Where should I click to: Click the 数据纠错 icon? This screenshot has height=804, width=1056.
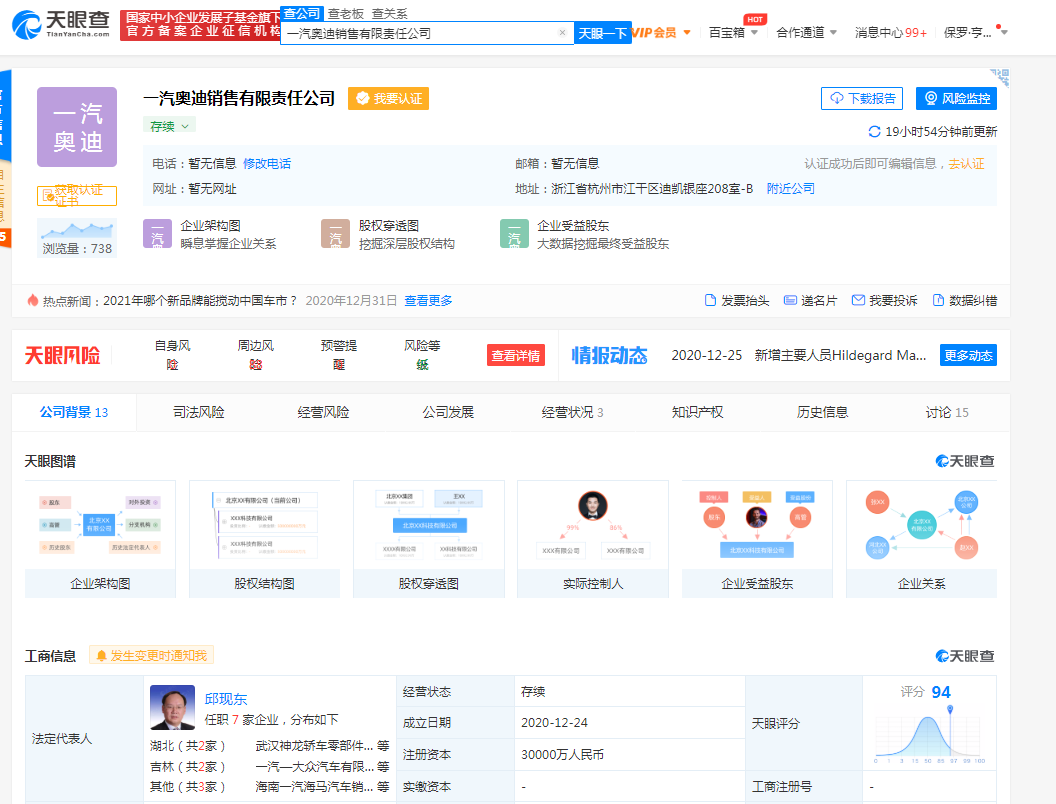pos(938,300)
